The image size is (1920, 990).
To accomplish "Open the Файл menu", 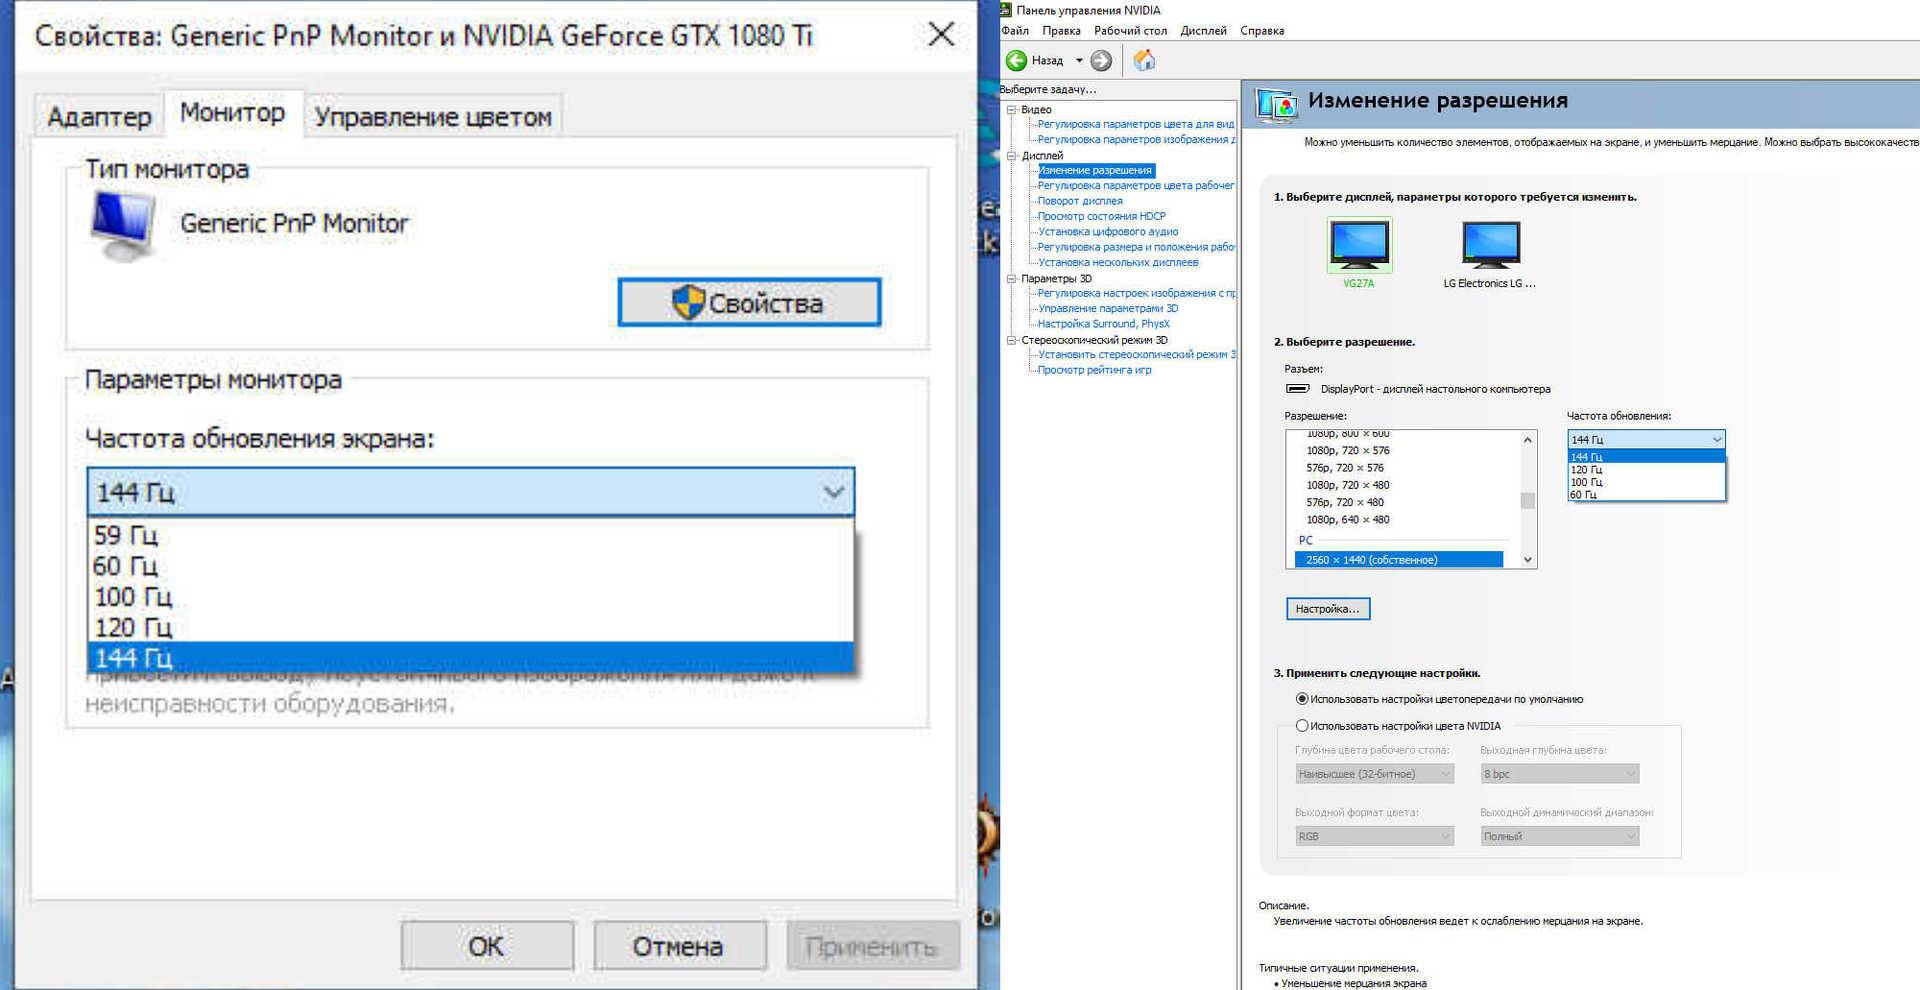I will [1015, 31].
